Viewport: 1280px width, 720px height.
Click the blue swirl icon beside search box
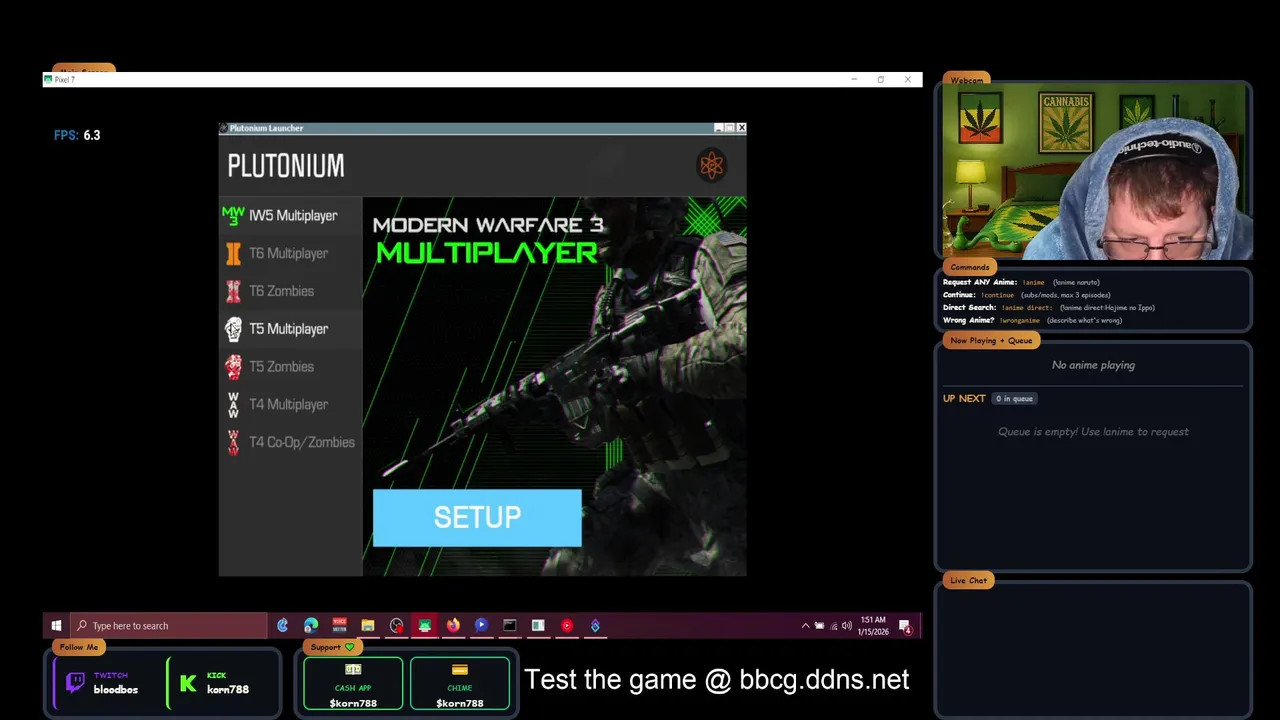[283, 626]
